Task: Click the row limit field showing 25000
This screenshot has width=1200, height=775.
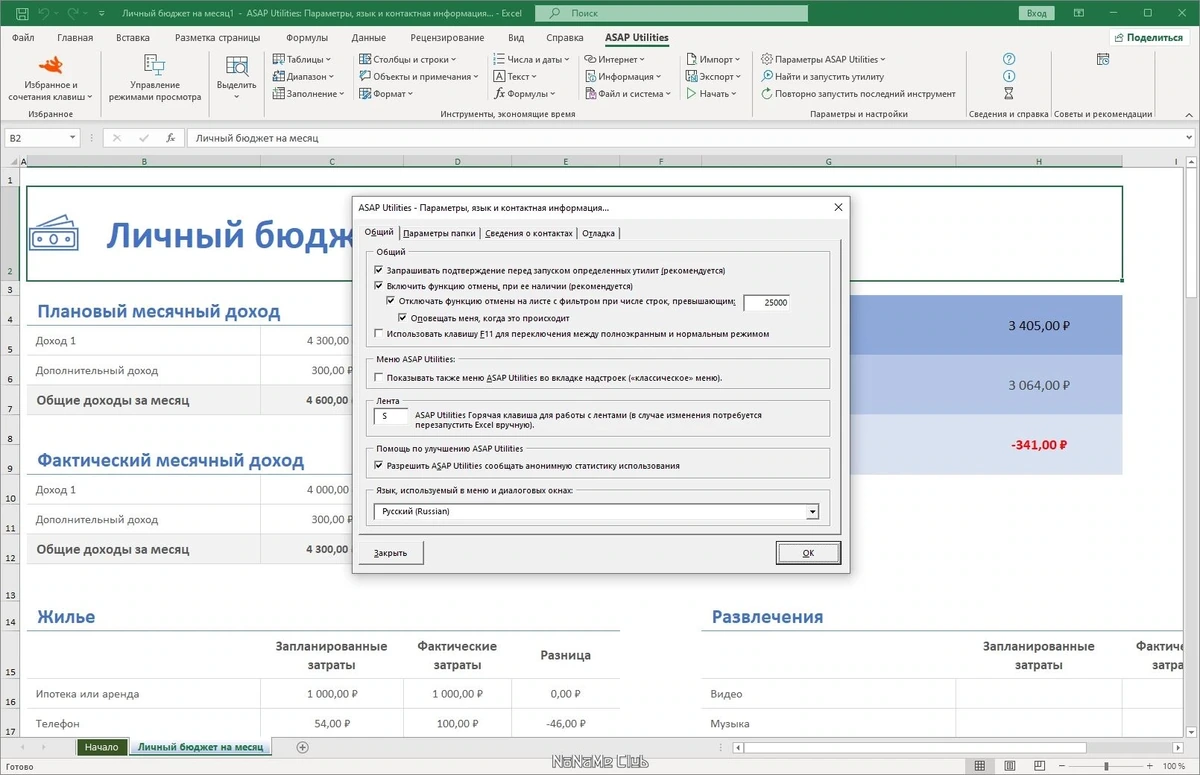Action: pyautogui.click(x=767, y=302)
